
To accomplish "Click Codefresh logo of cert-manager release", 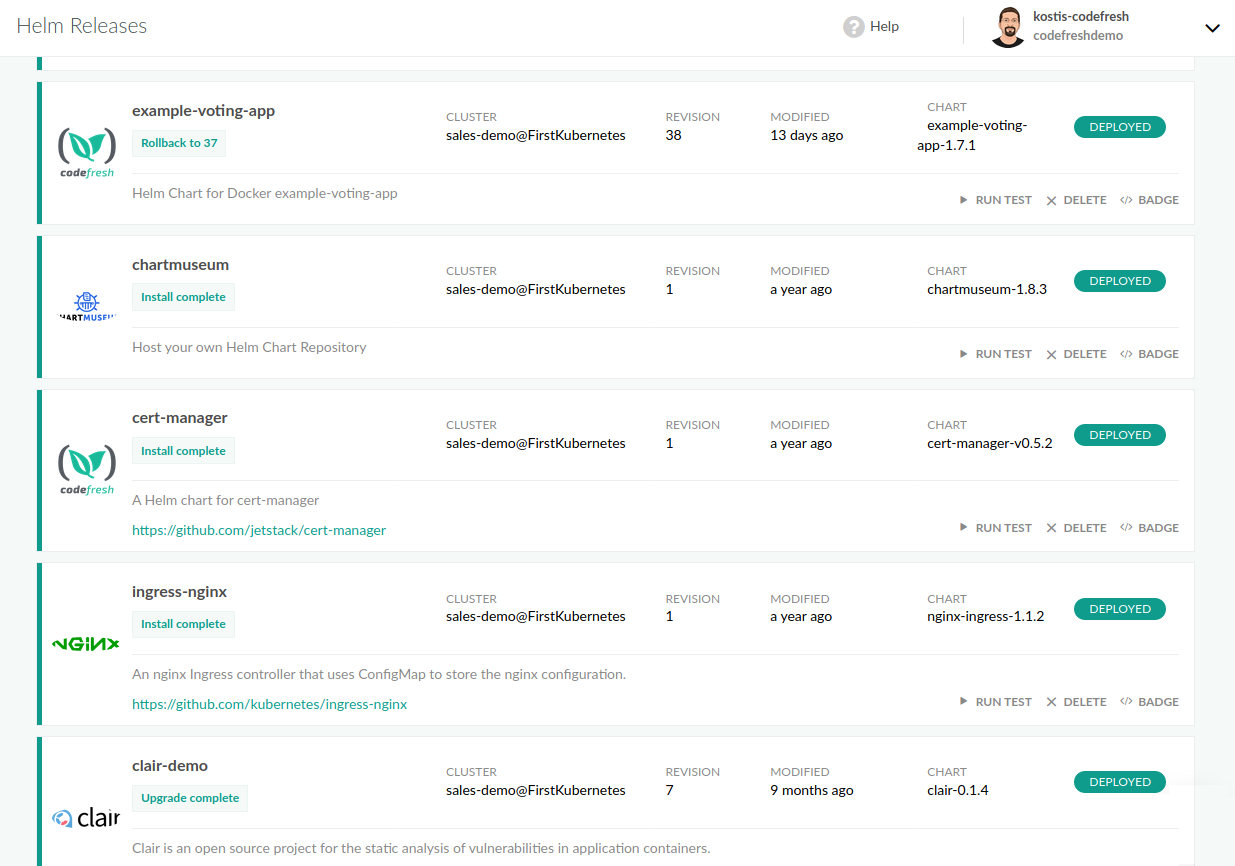I will [87, 469].
